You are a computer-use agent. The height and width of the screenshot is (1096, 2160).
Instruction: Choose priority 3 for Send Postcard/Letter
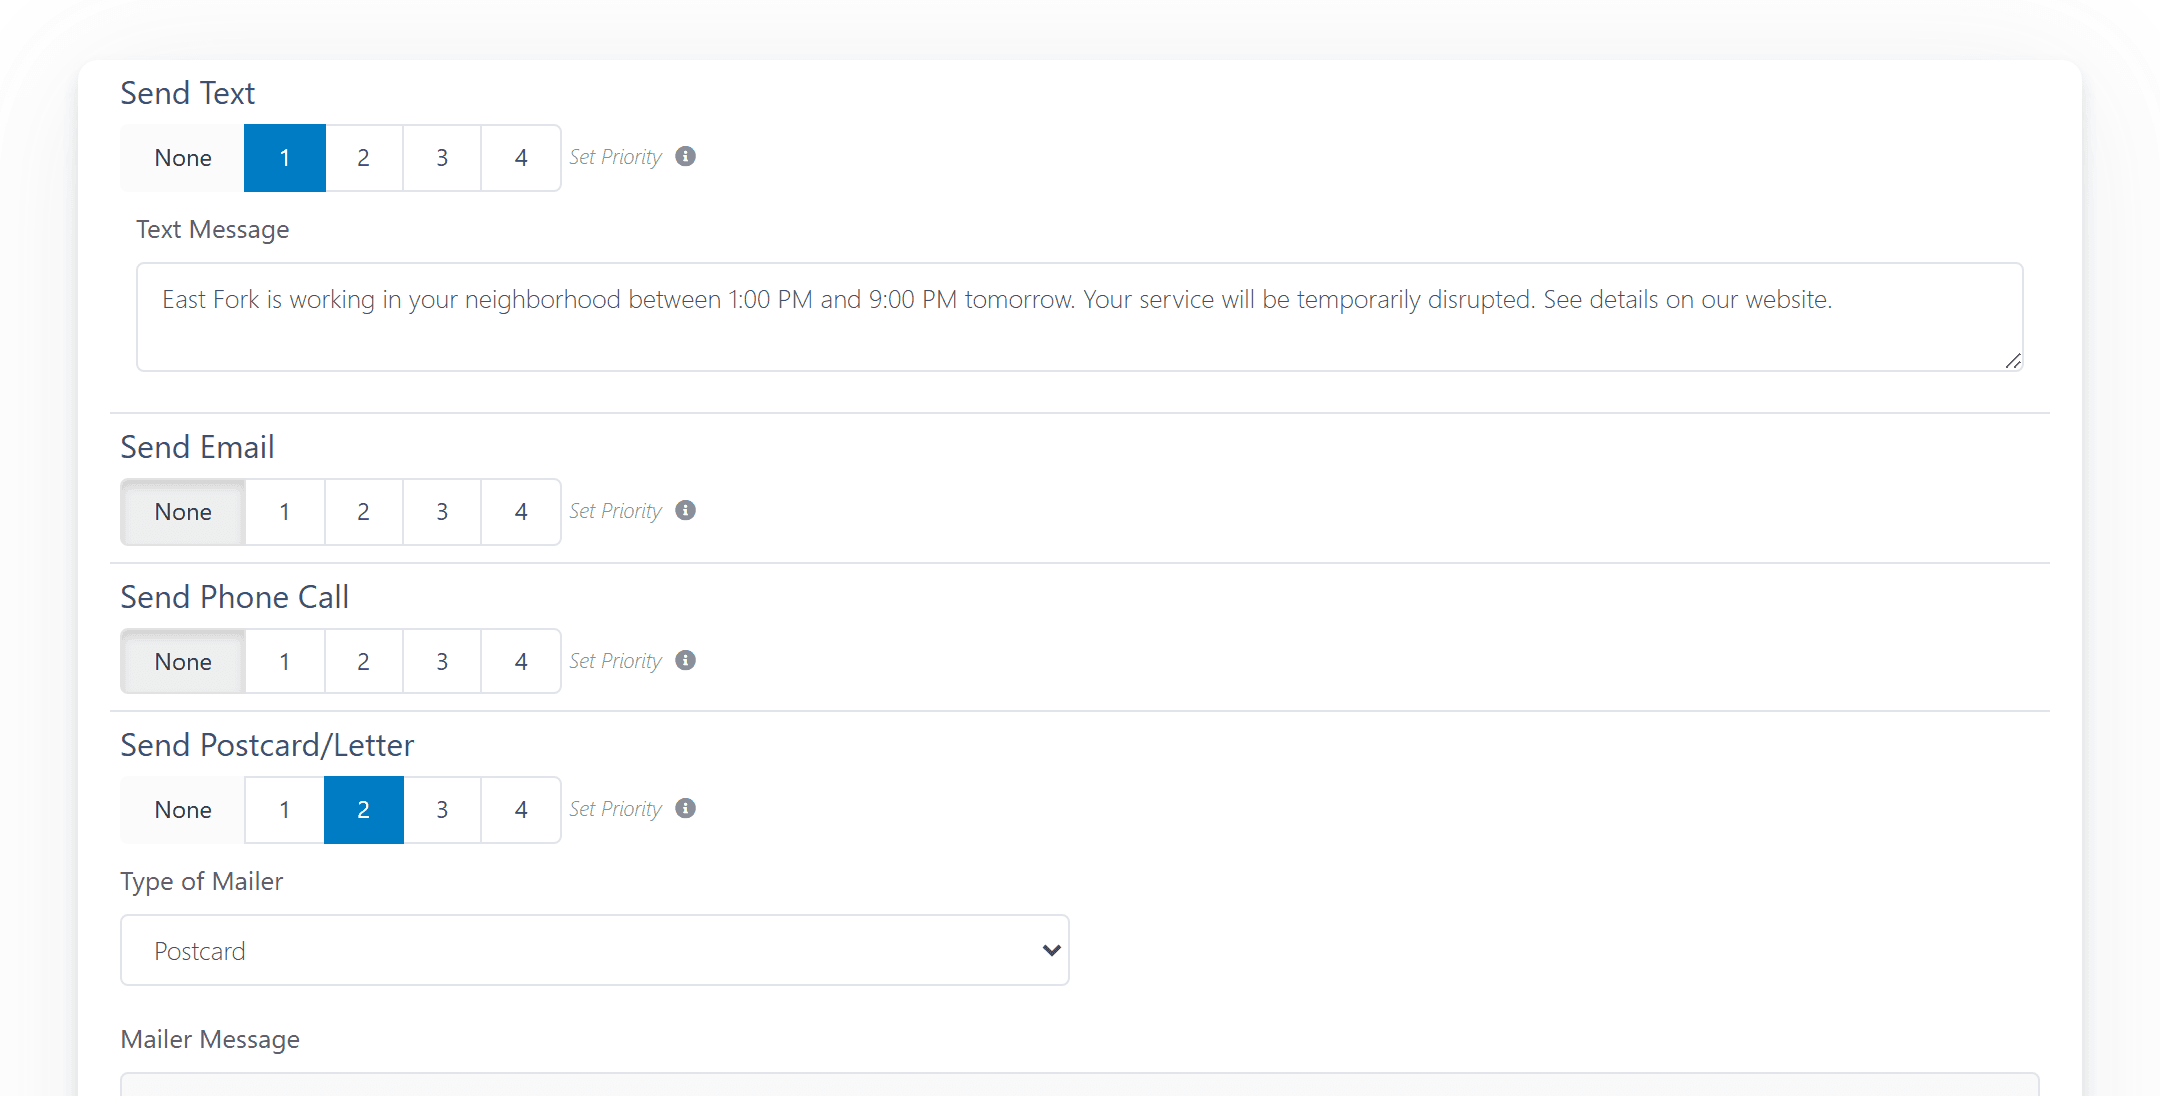pos(442,810)
